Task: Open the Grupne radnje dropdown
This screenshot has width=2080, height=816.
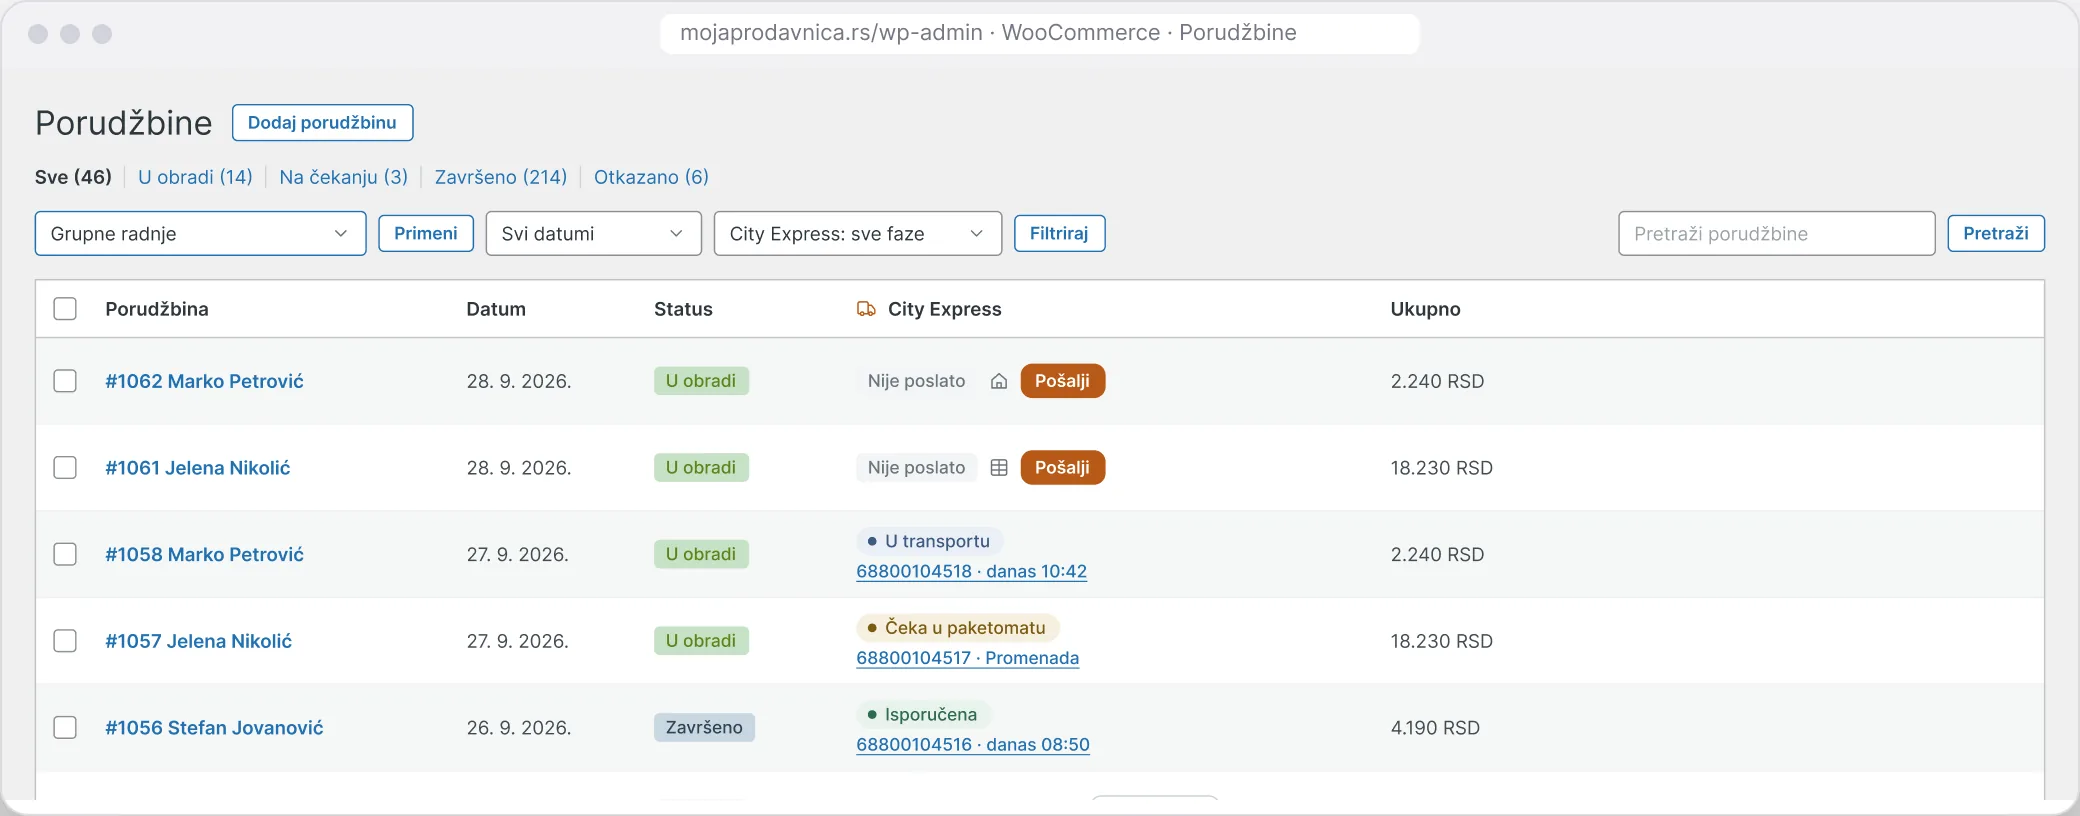Action: click(x=200, y=233)
